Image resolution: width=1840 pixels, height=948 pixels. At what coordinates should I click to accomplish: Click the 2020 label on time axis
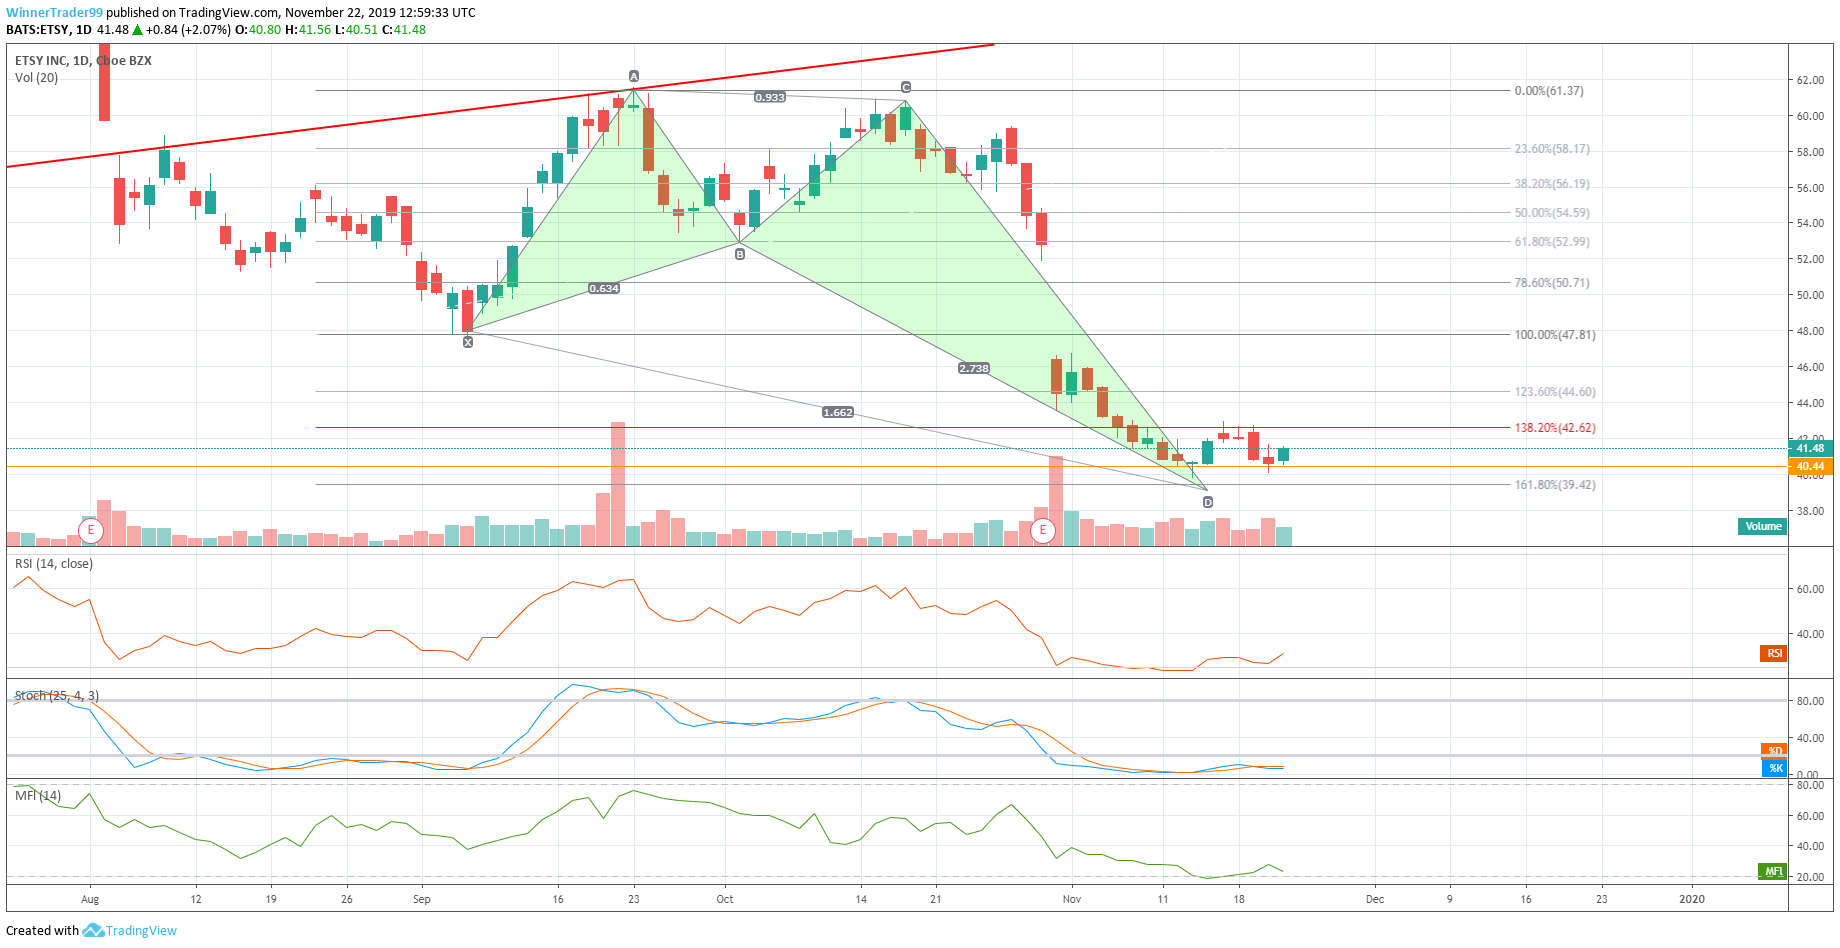(1692, 899)
